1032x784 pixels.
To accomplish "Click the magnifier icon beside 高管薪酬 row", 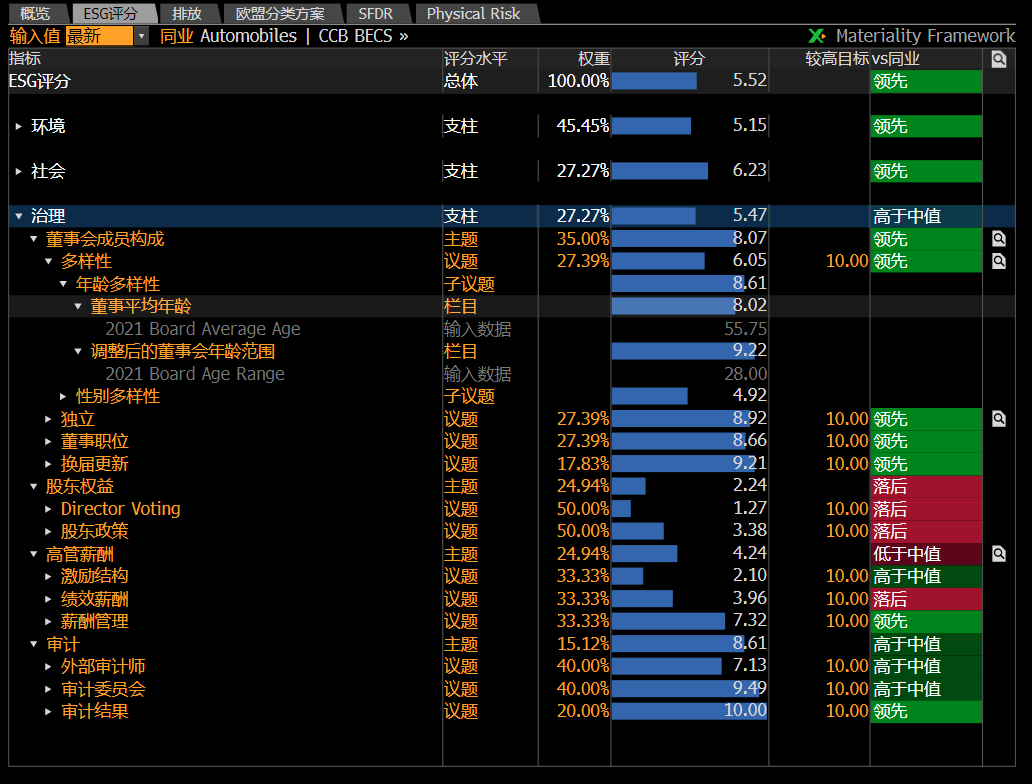I will point(997,553).
